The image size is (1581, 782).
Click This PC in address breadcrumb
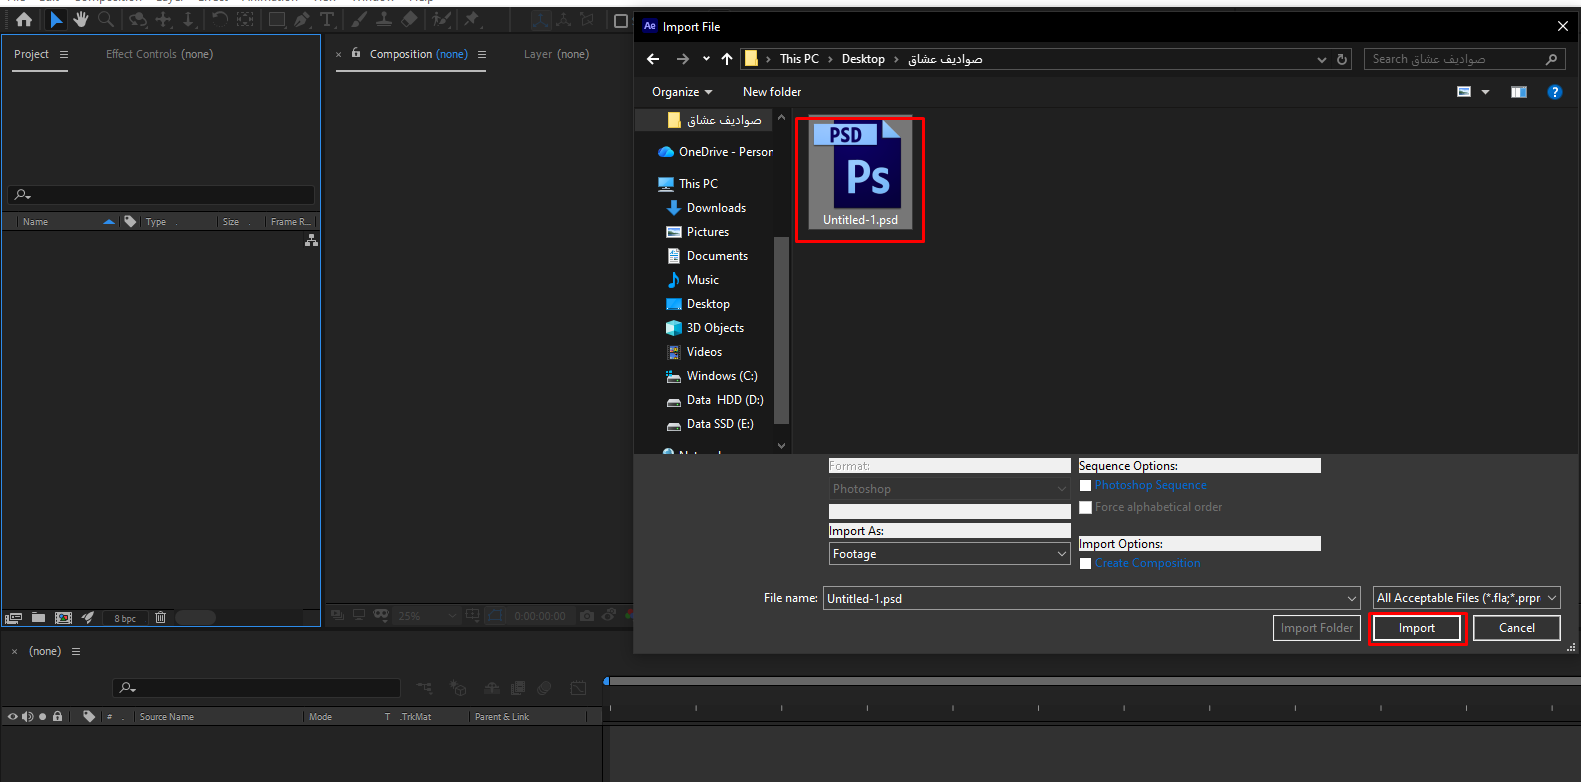[x=799, y=59]
